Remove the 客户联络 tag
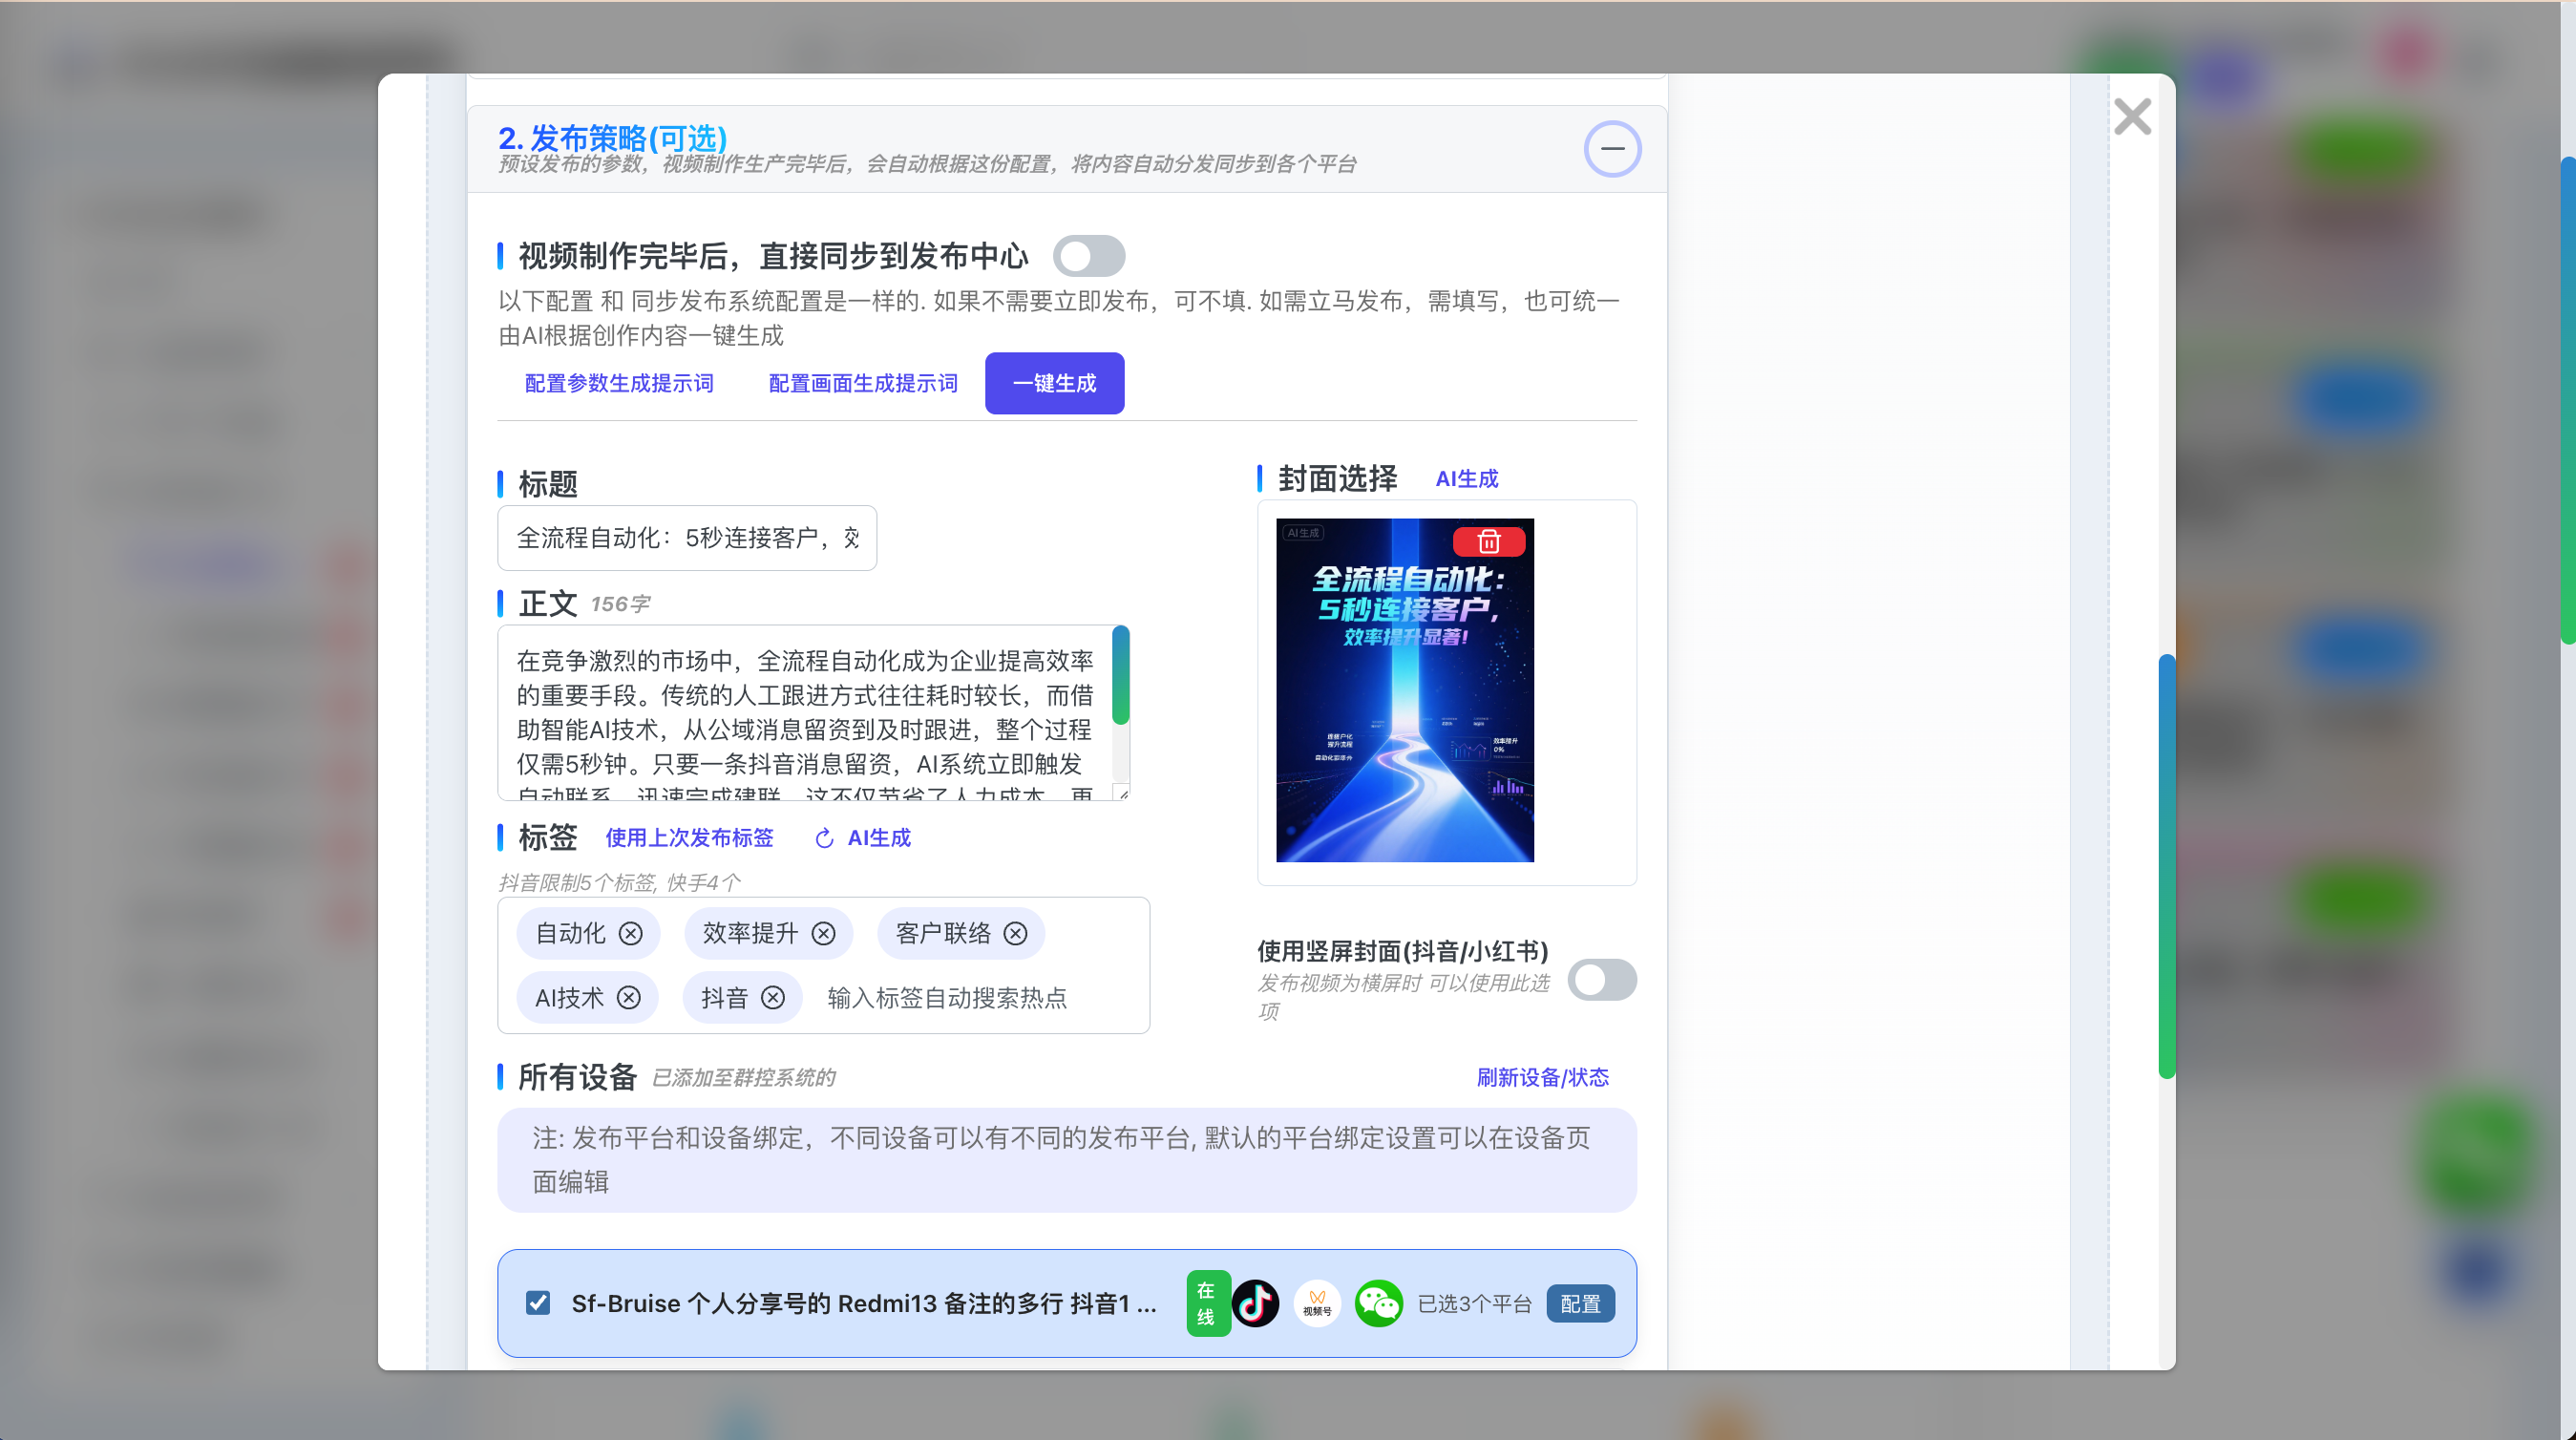The width and height of the screenshot is (2576, 1440). coord(1015,933)
